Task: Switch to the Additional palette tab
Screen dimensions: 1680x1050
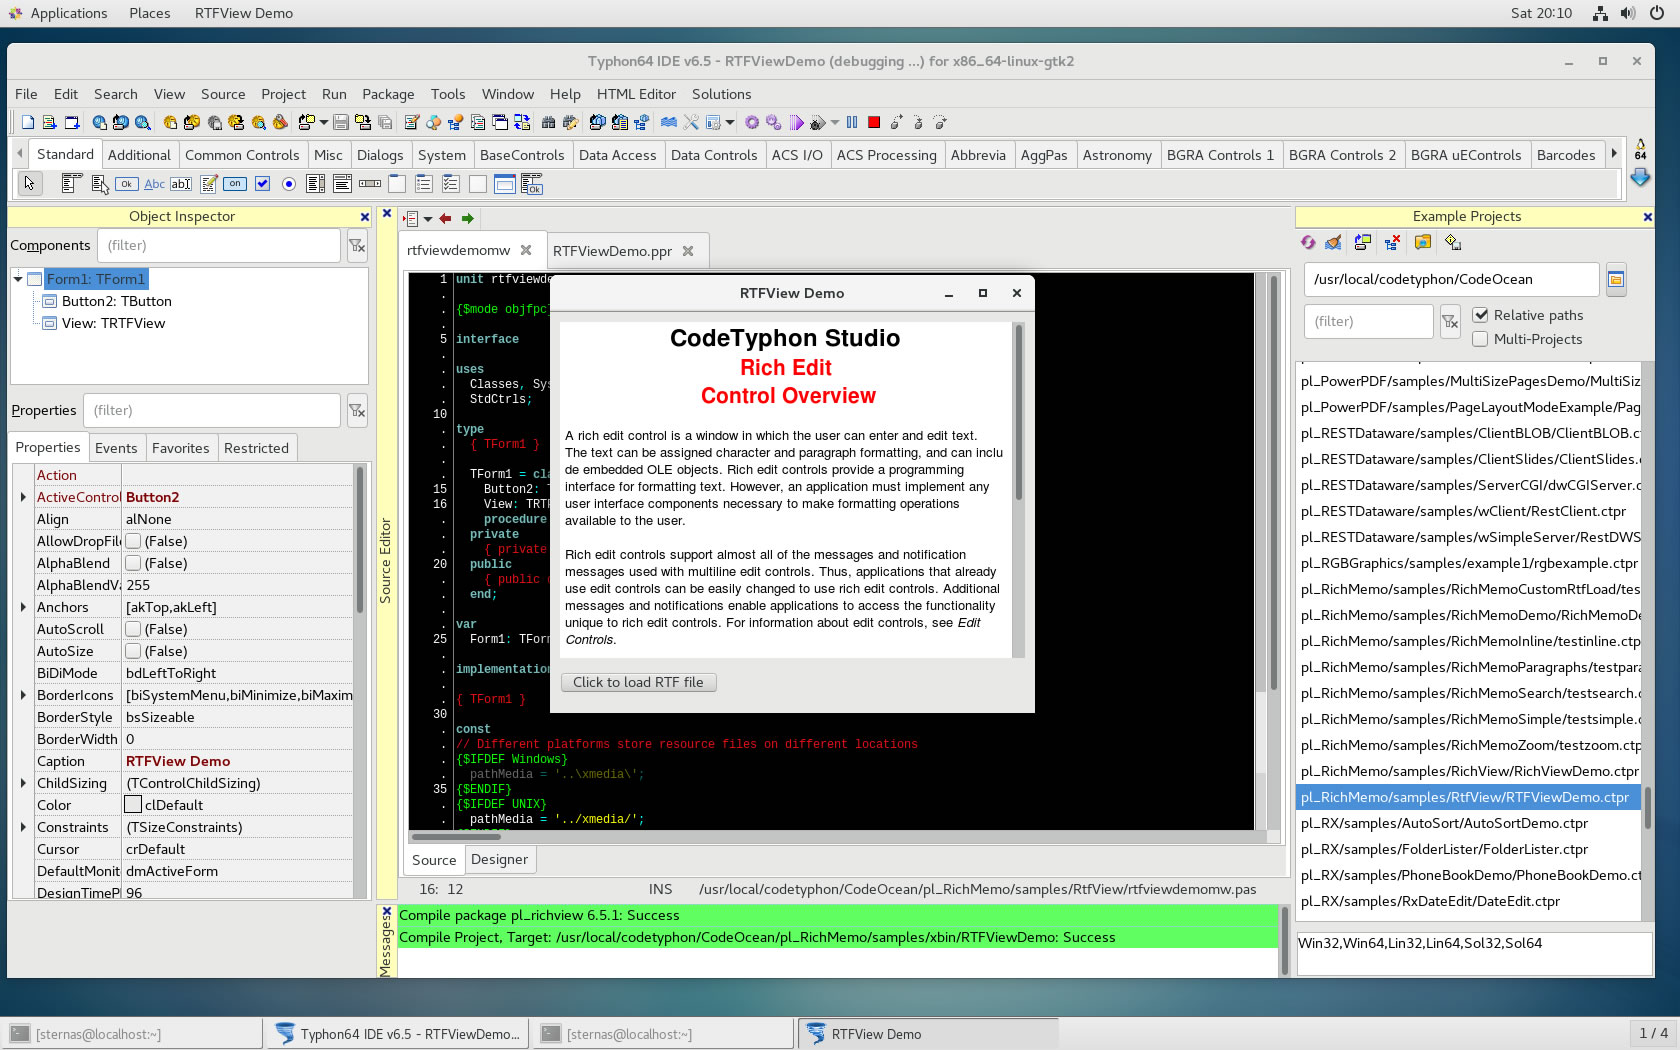Action: point(139,155)
